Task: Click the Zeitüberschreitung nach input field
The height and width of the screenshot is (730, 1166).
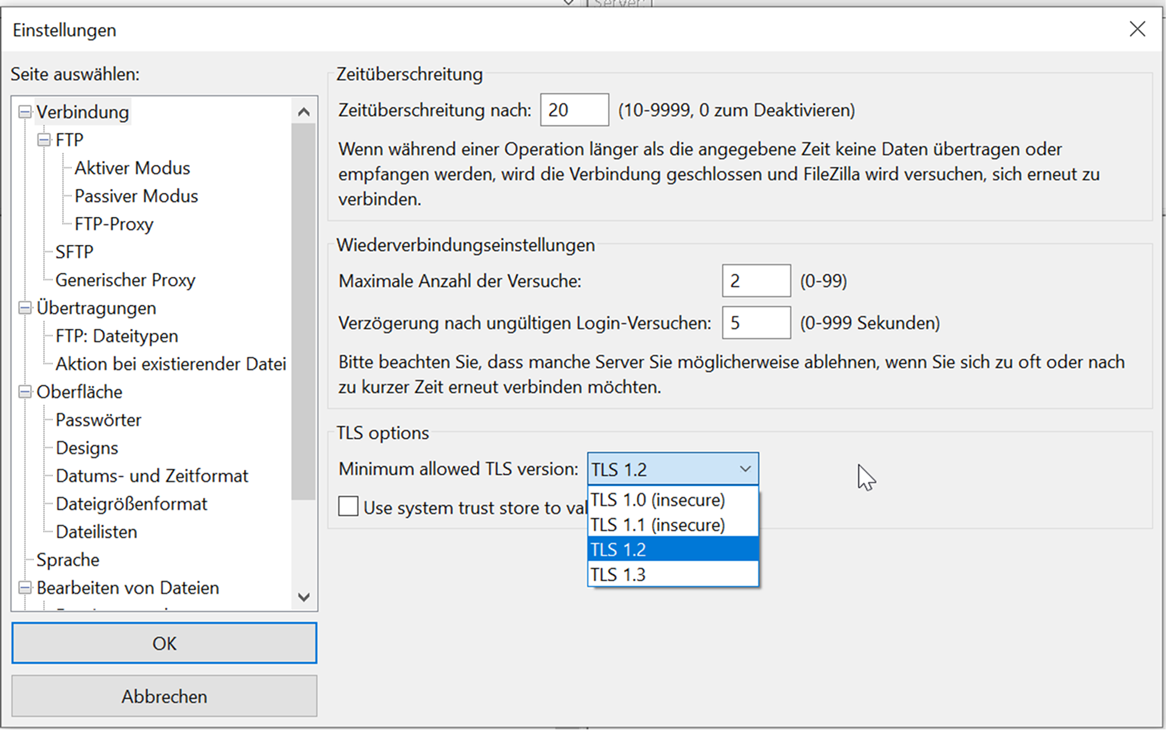Action: coord(574,110)
